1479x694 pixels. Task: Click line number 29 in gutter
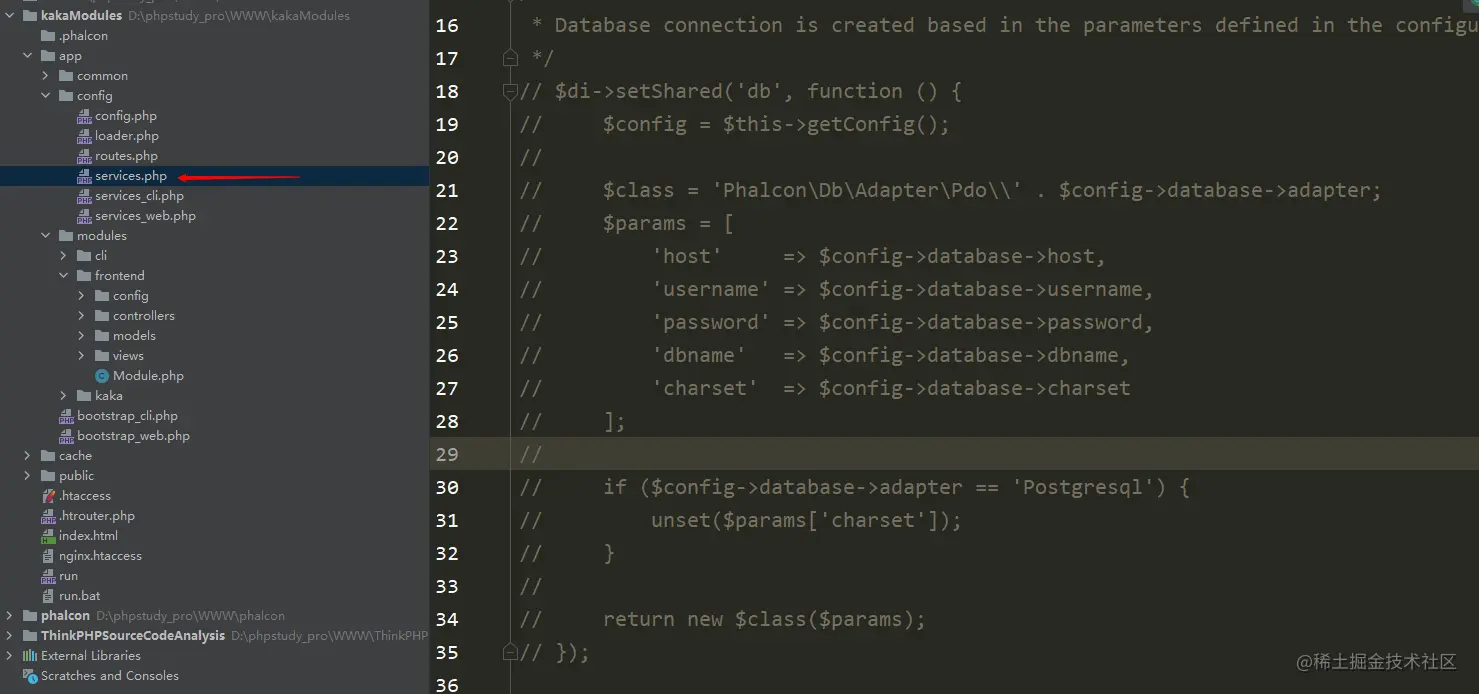[447, 454]
